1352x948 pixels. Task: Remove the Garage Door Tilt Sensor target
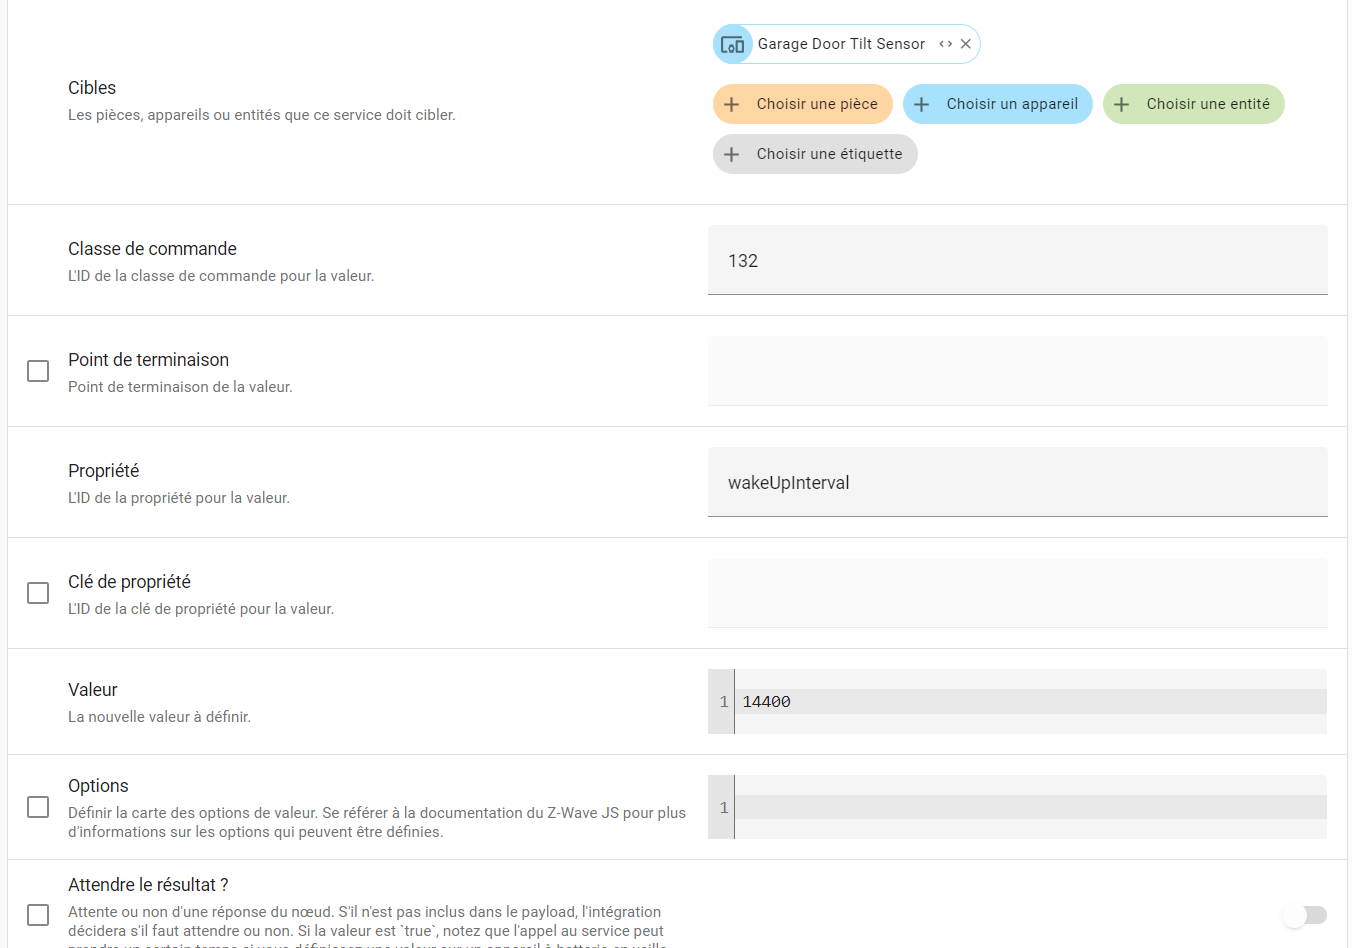[966, 44]
